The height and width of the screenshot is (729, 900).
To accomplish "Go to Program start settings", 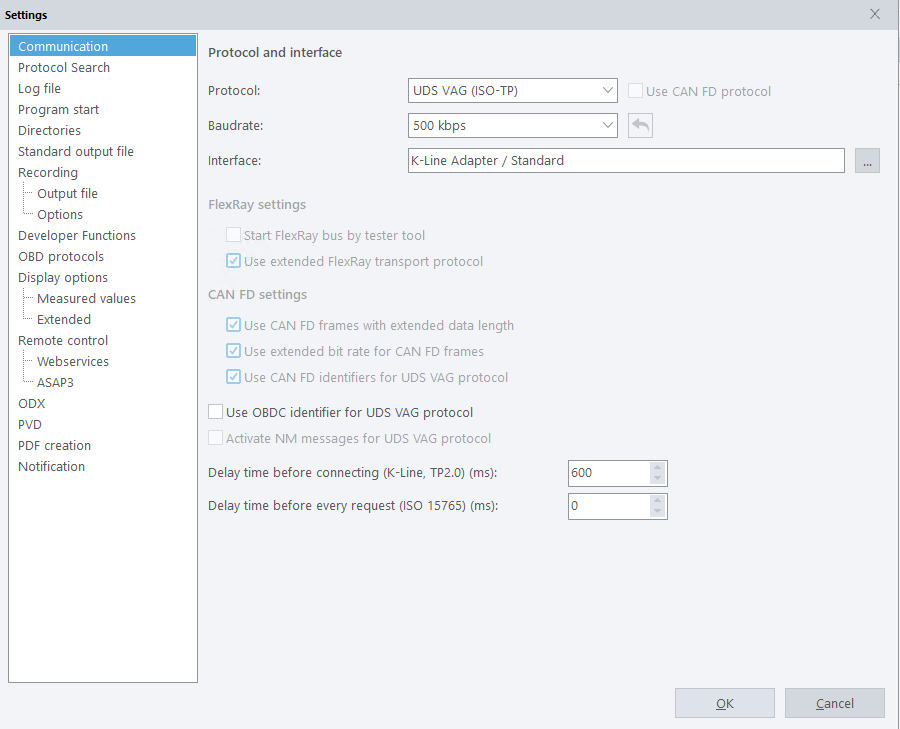I will (x=59, y=109).
